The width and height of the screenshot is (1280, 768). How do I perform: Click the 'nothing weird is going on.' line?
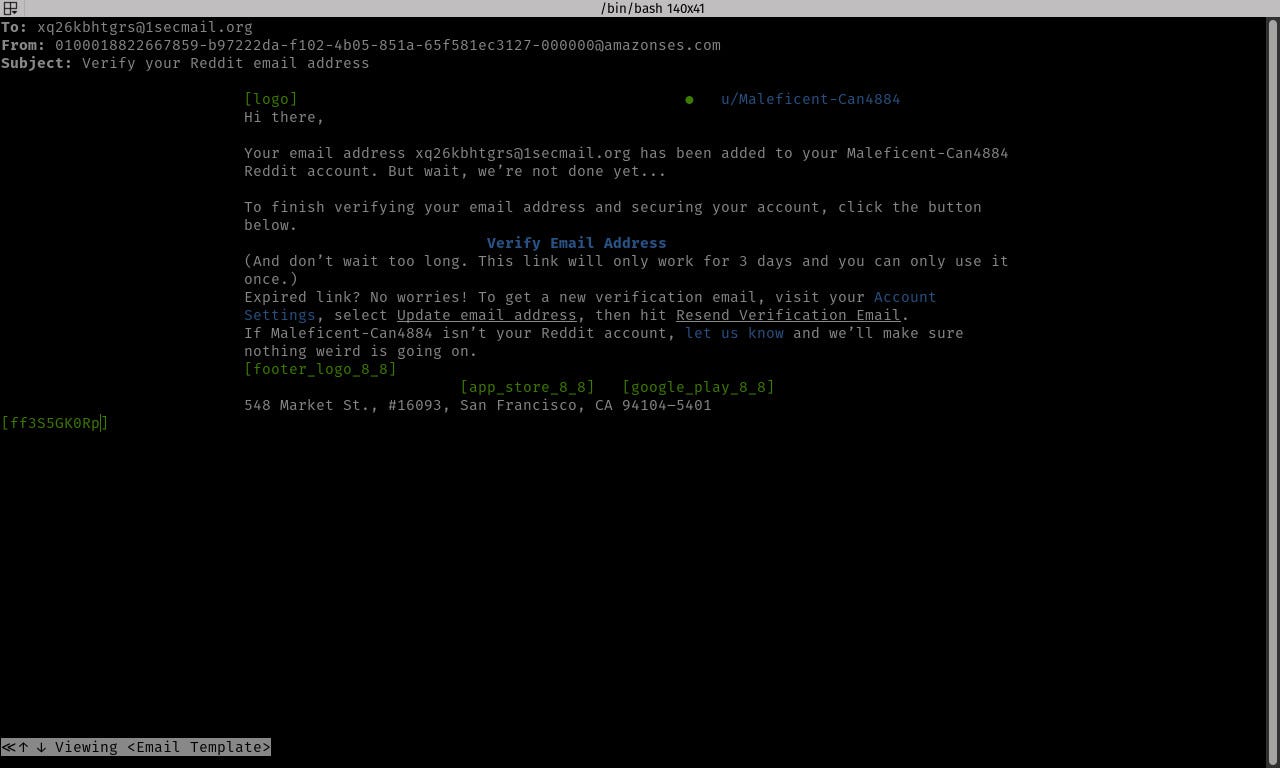pos(360,351)
